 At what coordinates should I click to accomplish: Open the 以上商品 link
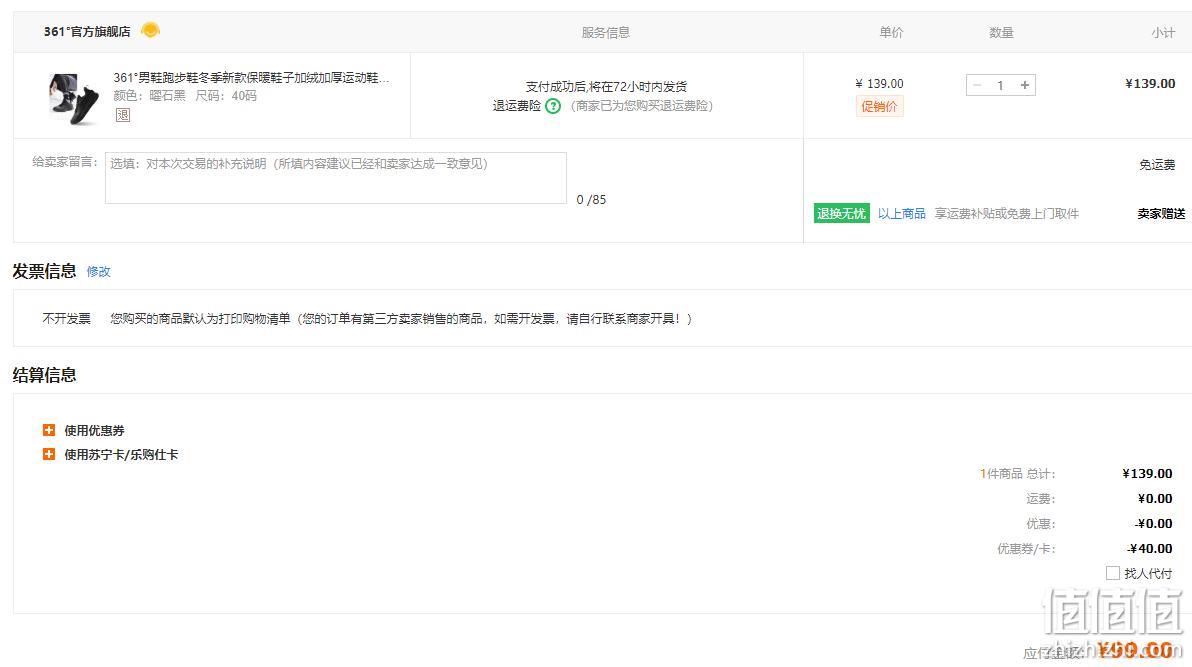902,214
